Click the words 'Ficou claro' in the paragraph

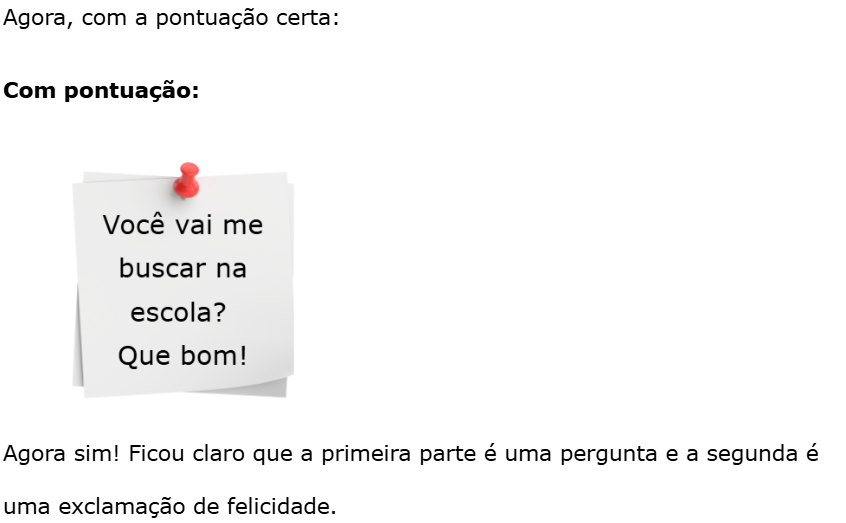pyautogui.click(x=187, y=453)
